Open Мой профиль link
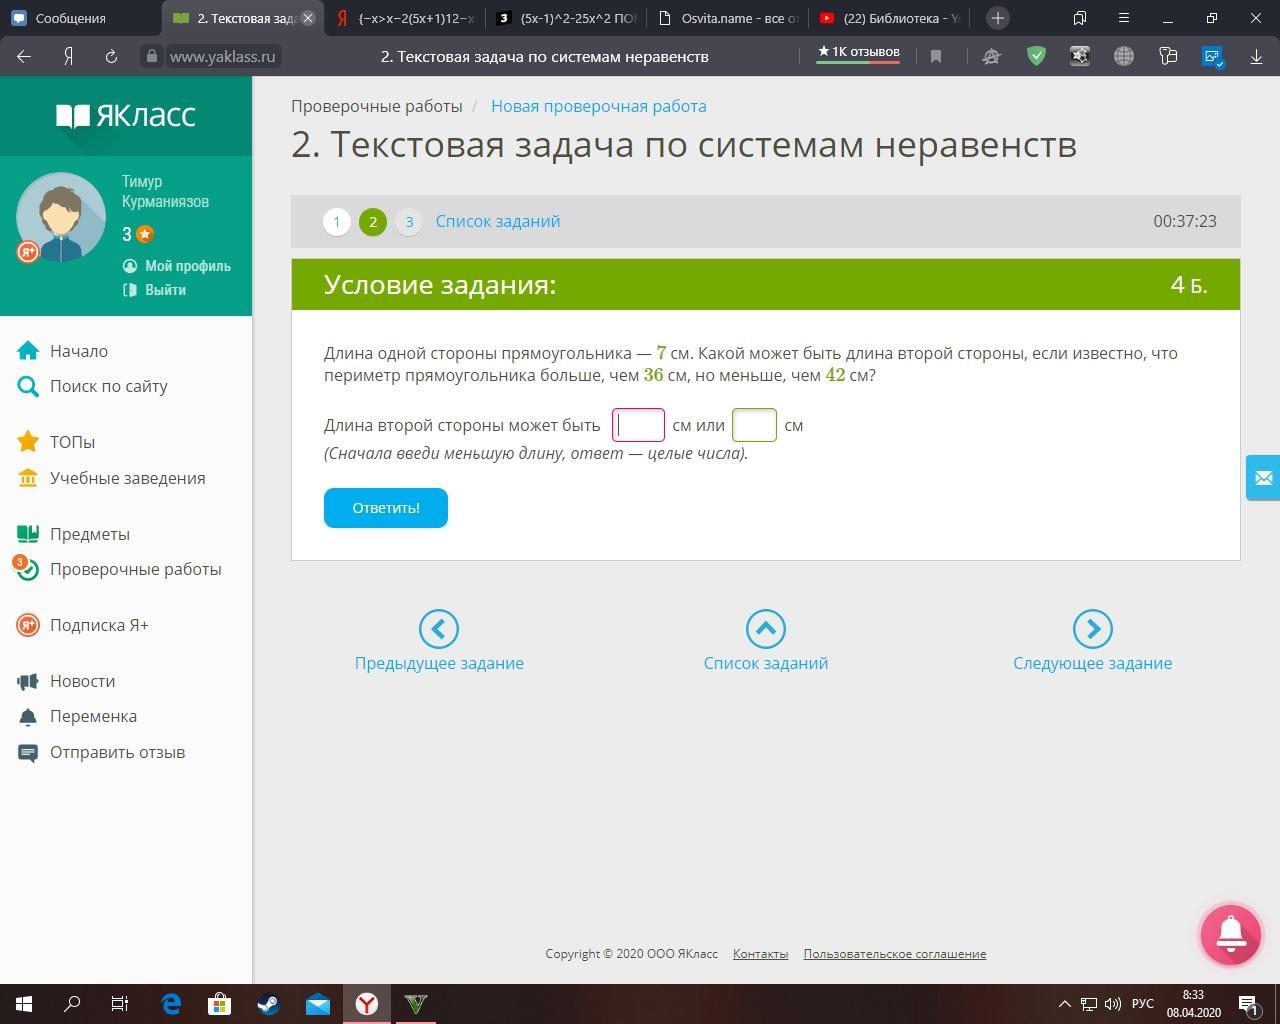 (x=188, y=266)
